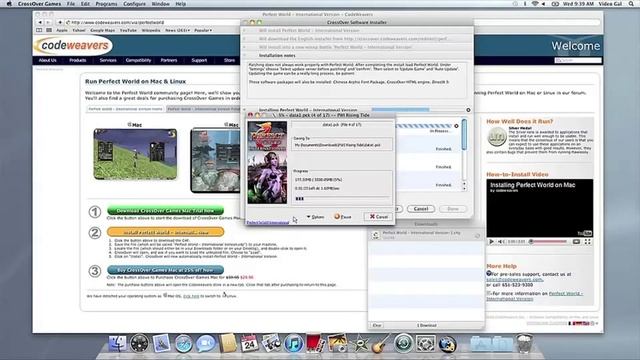The height and width of the screenshot is (360, 640).
Task: Collapse Installing Perfect World section
Action: 244,110
